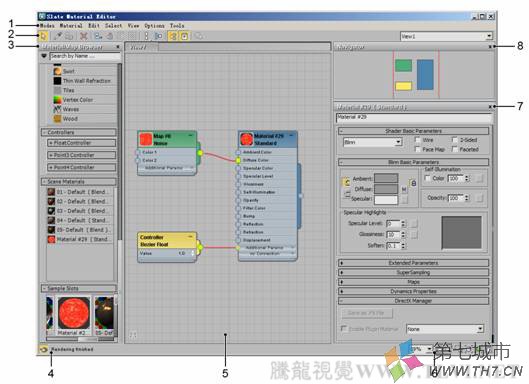The width and height of the screenshot is (529, 384).
Task: Click the red X Delete Selected icon
Action: (x=84, y=36)
